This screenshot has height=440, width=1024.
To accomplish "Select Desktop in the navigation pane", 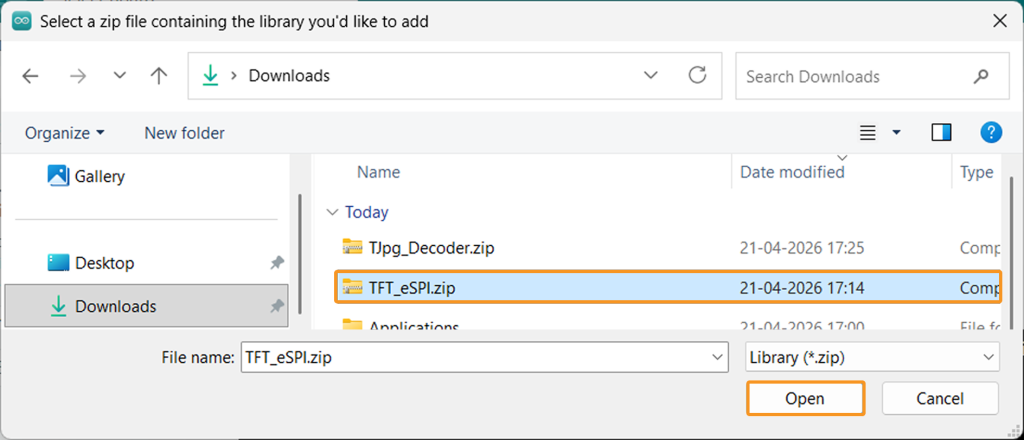I will tap(91, 263).
